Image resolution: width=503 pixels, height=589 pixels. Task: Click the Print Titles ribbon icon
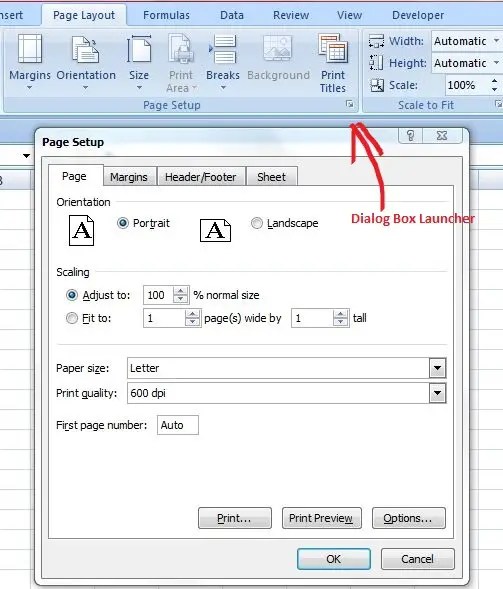[x=333, y=48]
